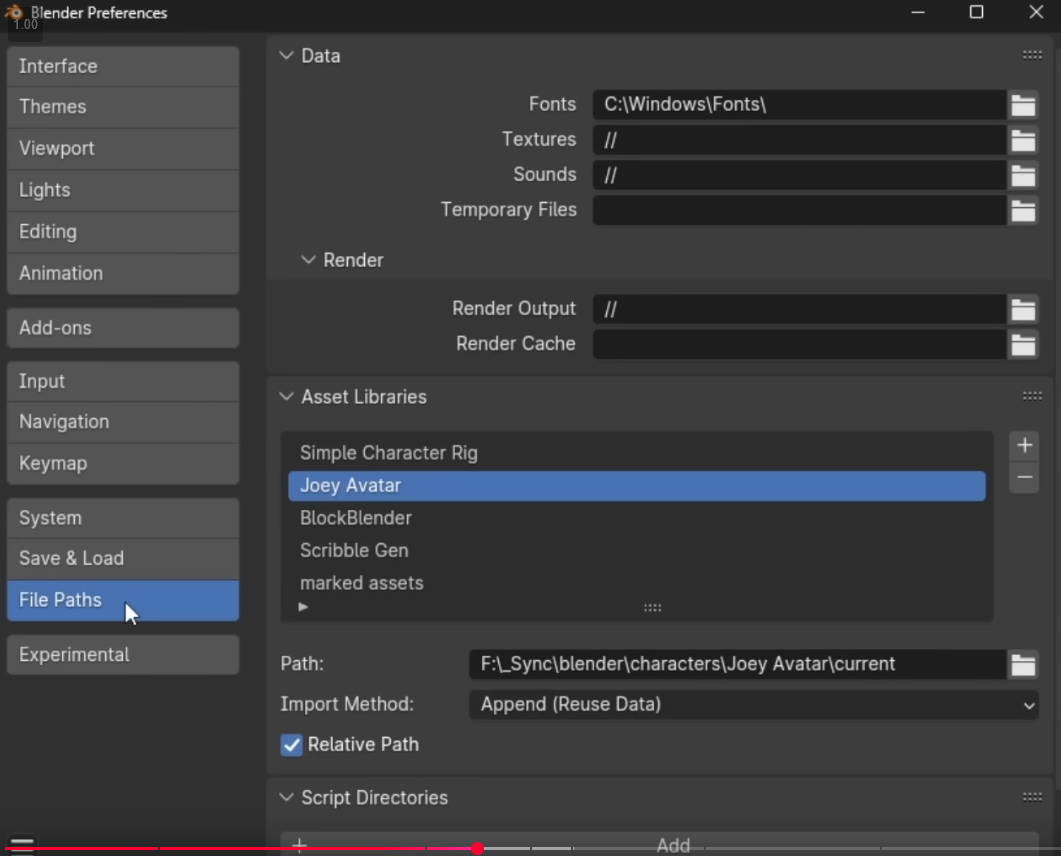Screen dimensions: 1061x856
Task: Collapse the Asset Libraries panel
Action: 287,397
